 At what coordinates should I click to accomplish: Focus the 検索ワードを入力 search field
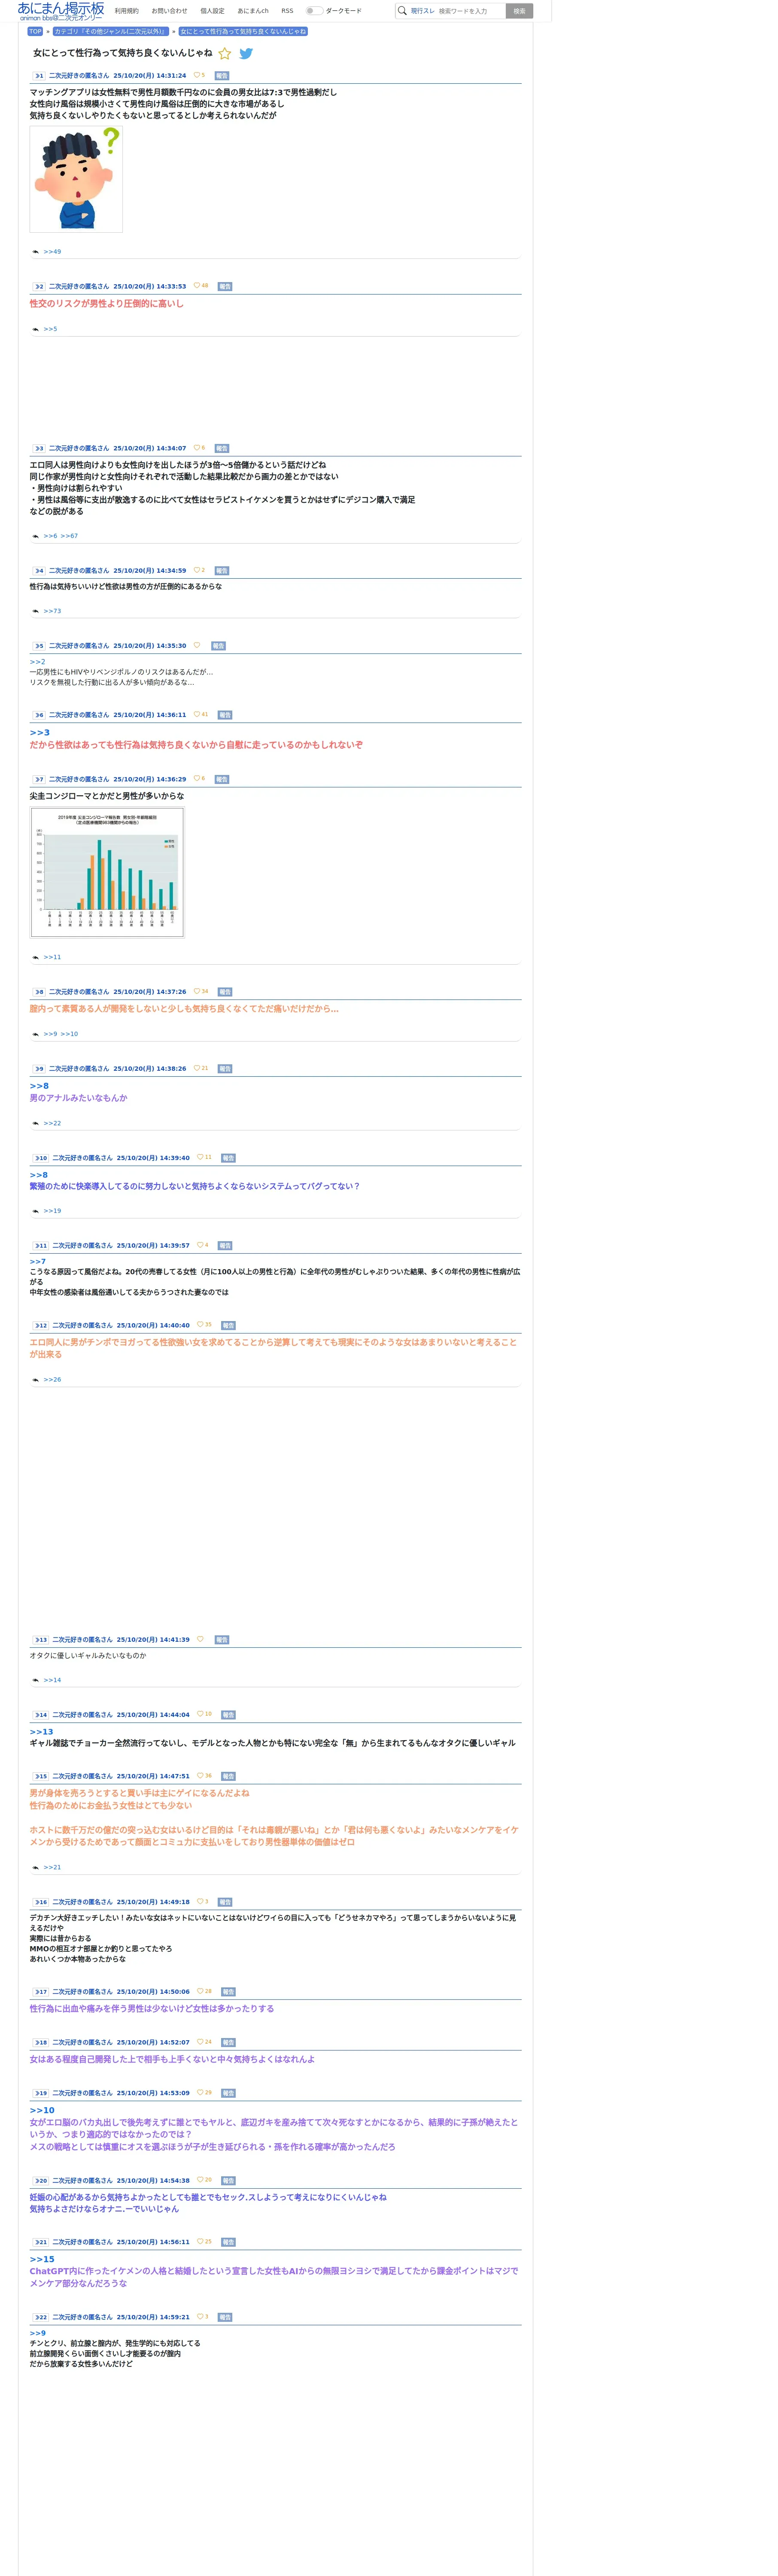470,11
